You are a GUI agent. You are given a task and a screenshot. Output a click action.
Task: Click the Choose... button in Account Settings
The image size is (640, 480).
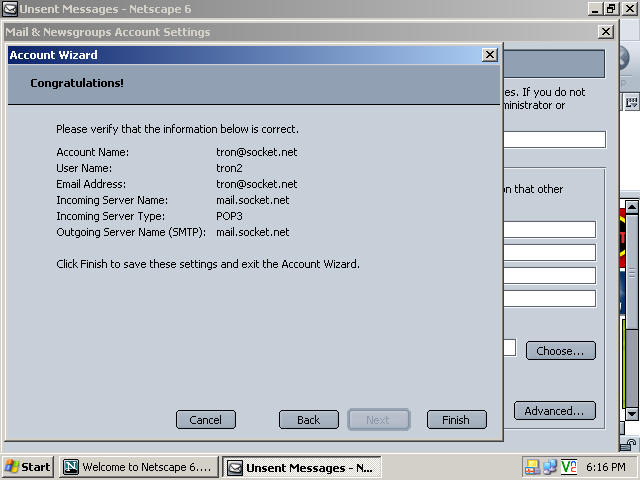[560, 351]
